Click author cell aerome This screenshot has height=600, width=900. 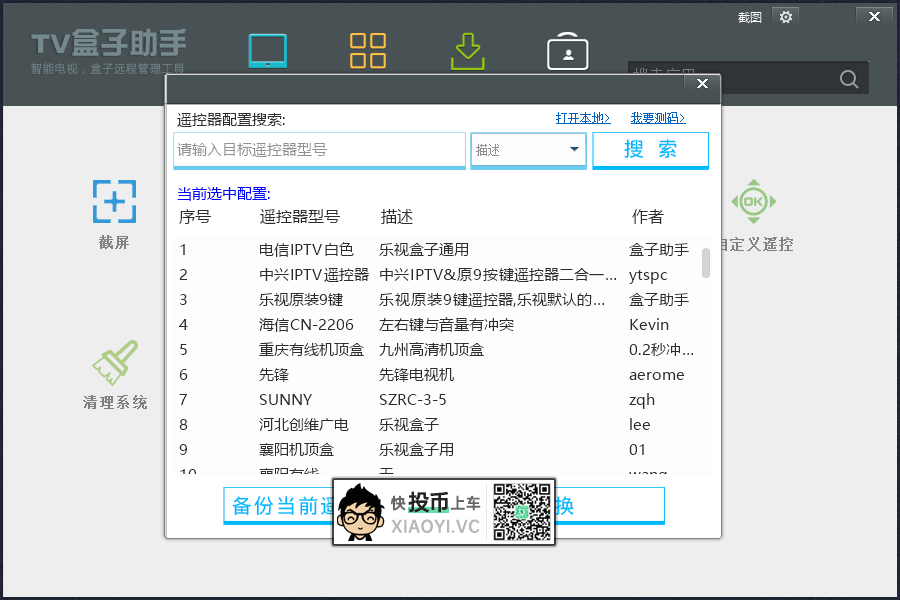click(657, 375)
